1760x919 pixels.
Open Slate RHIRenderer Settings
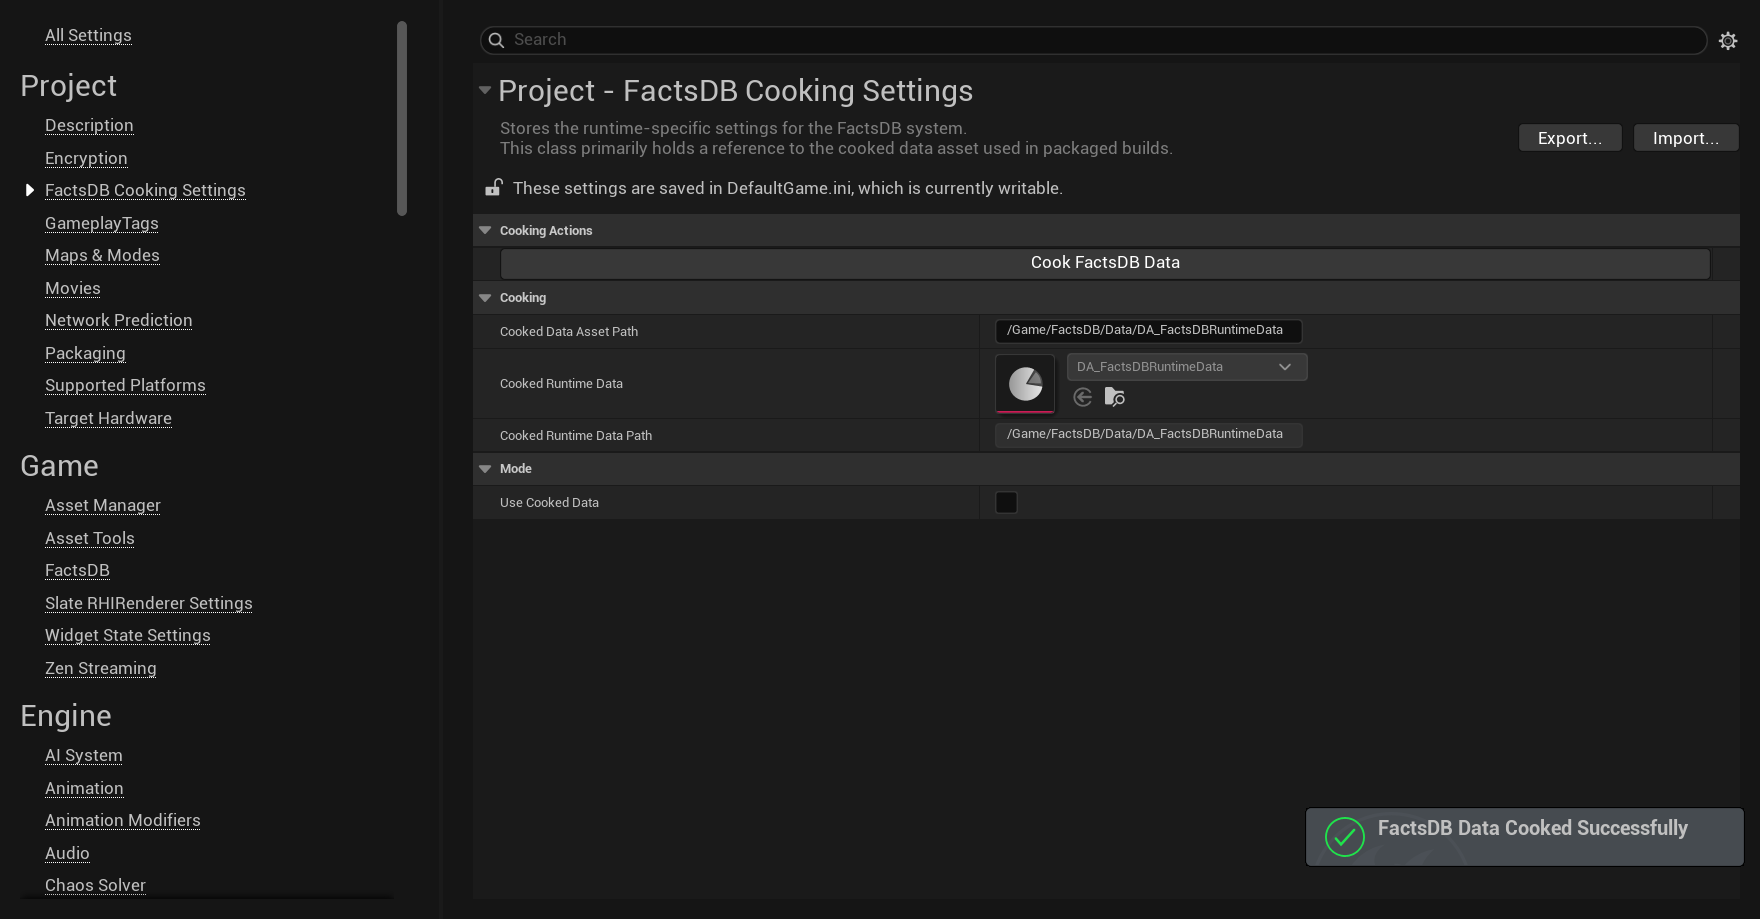coord(148,603)
